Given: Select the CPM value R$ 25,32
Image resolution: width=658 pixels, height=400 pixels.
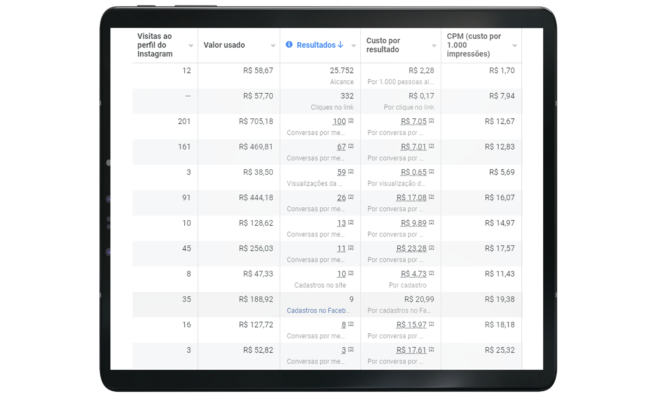Looking at the screenshot, I should coord(500,350).
